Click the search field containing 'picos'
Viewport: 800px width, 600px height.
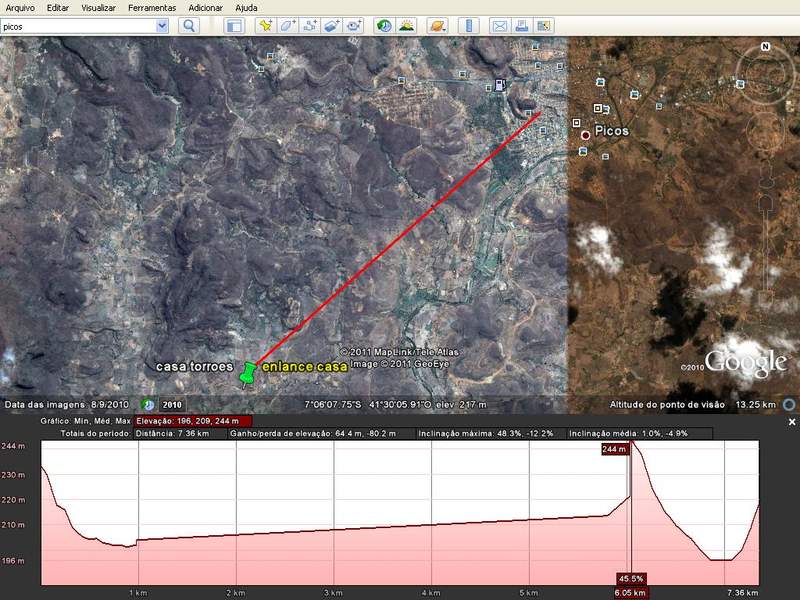(x=78, y=27)
